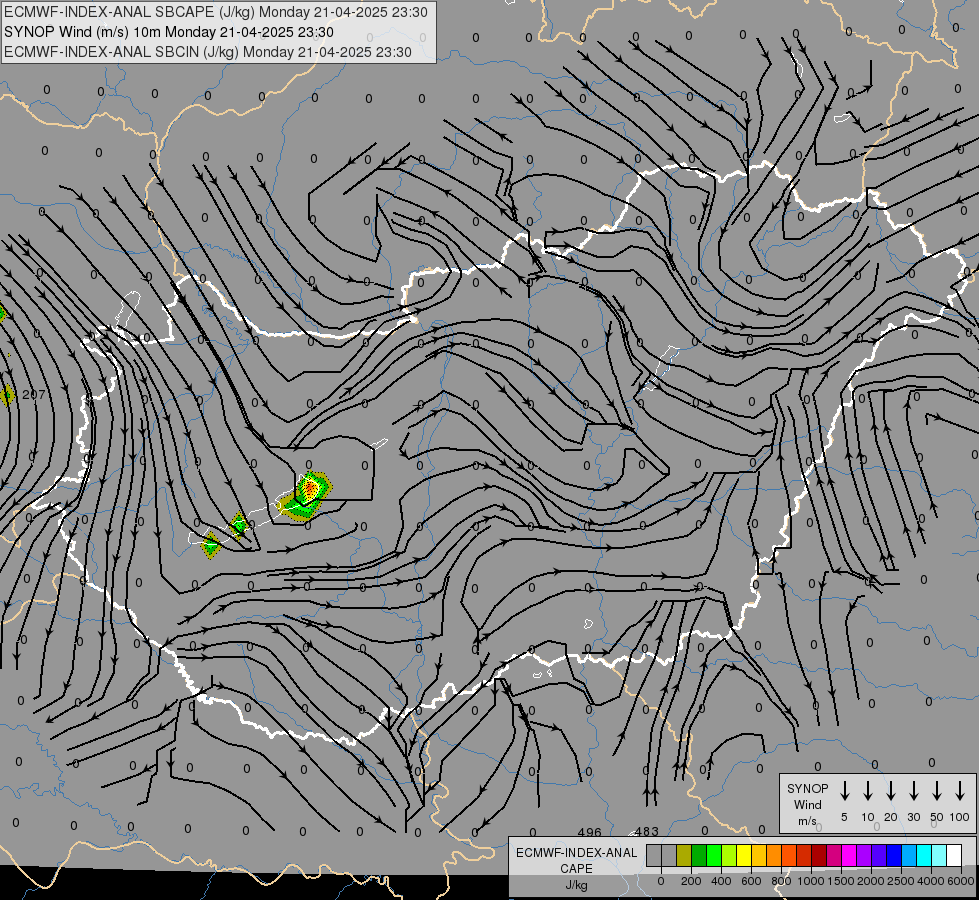Click the 'ECMWF-INDEX-ANAL' label in the CAPE legend
Viewport: 979px width, 900px height.
point(576,853)
